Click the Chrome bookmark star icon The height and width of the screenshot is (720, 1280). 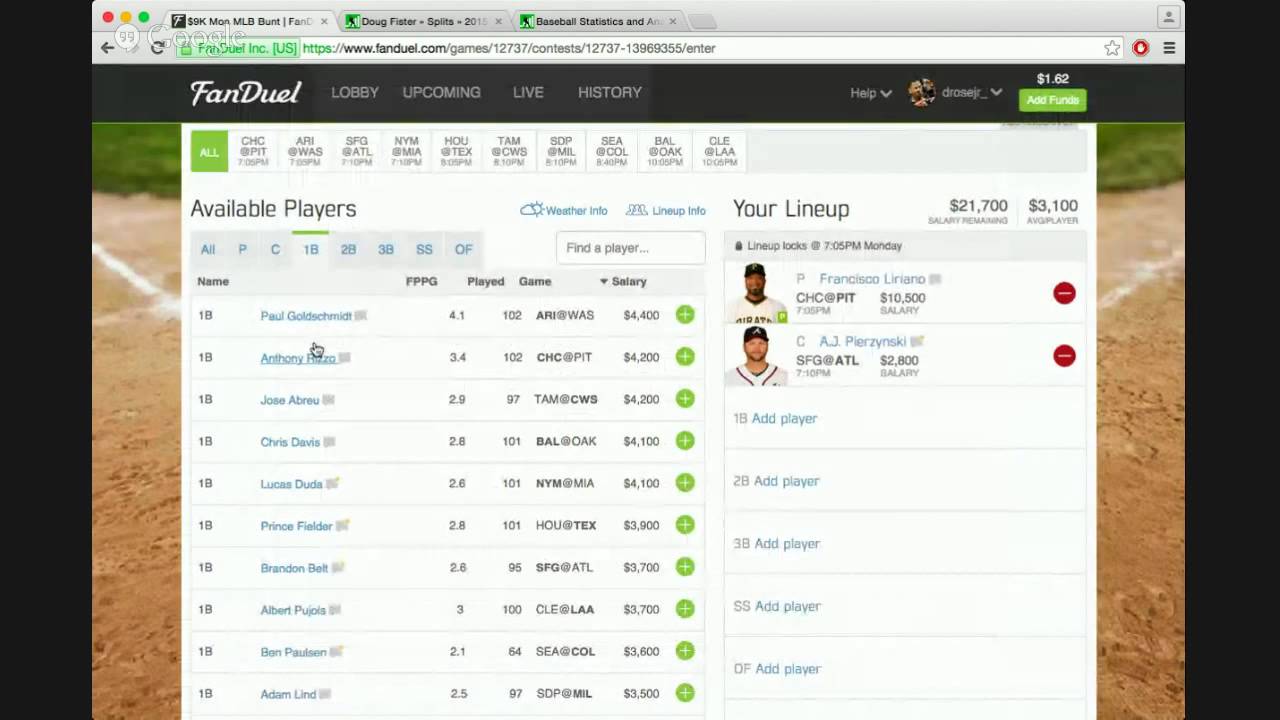click(1112, 48)
